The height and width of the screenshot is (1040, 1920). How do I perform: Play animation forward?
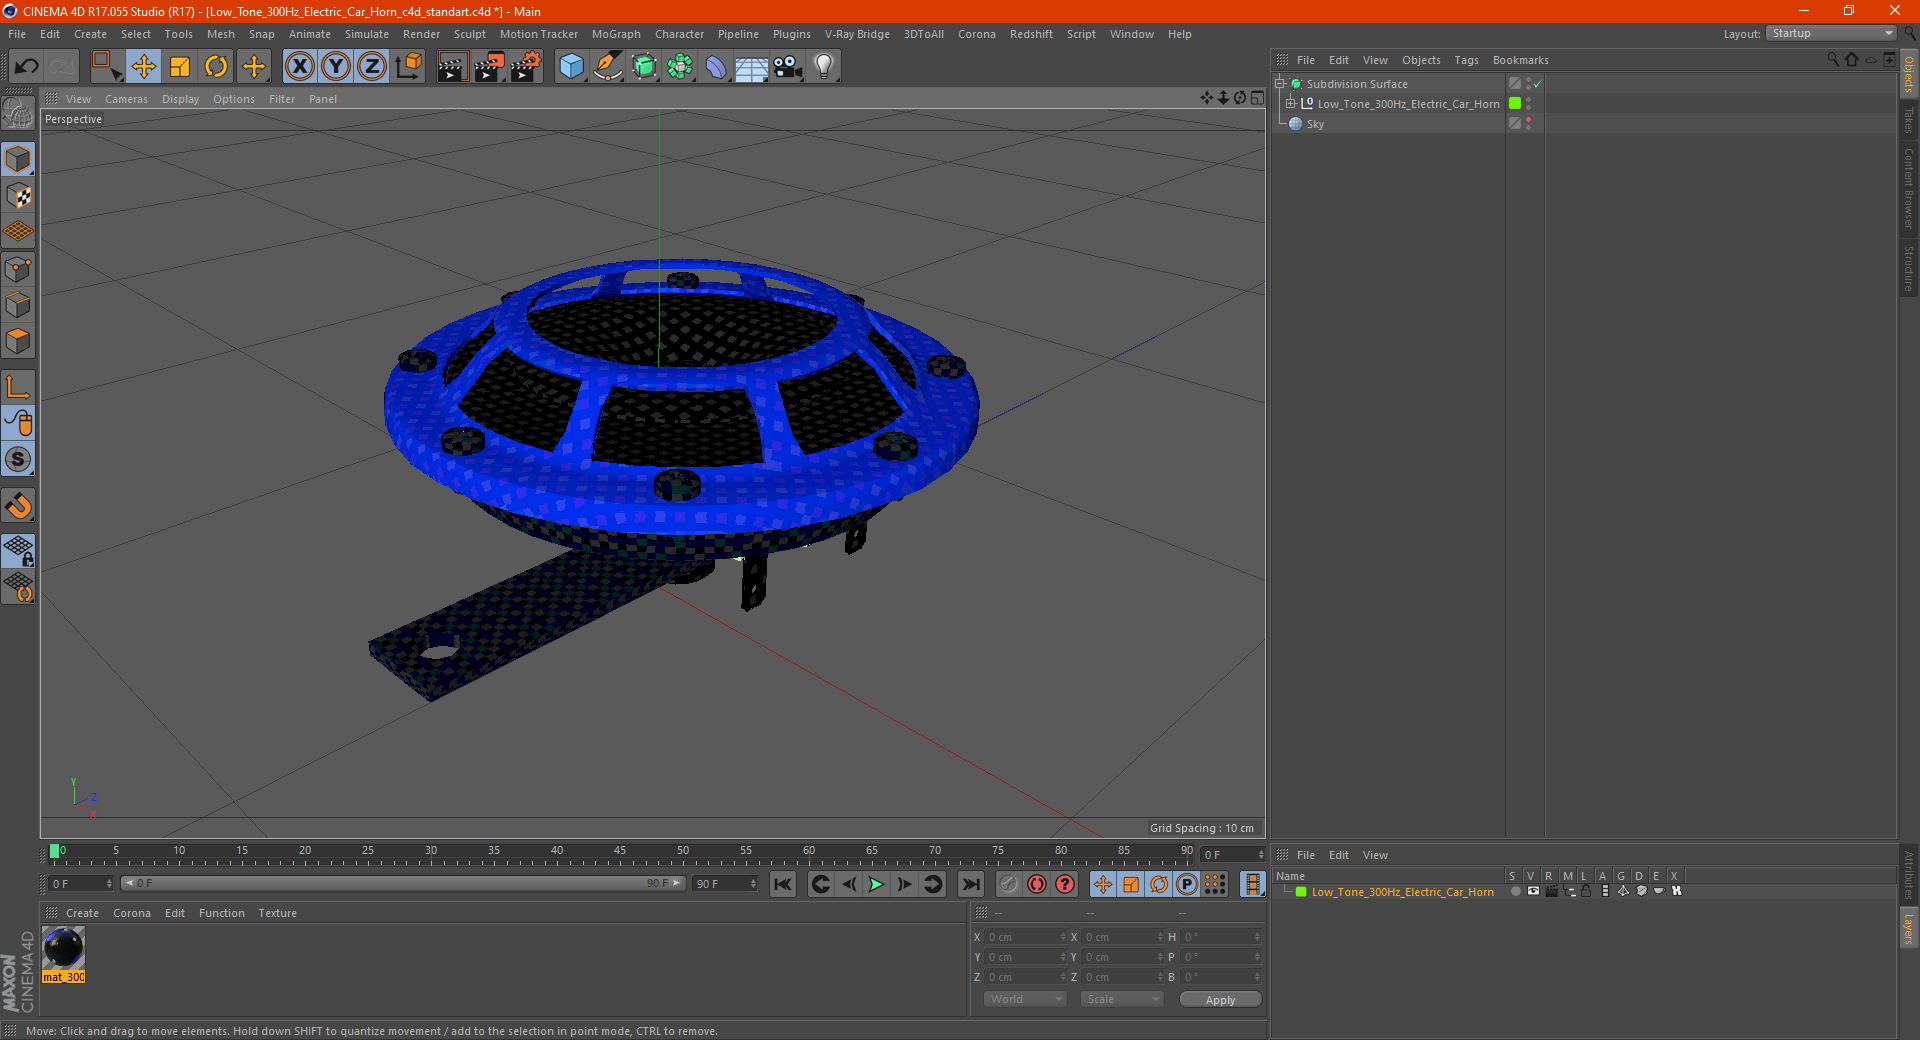pos(876,884)
